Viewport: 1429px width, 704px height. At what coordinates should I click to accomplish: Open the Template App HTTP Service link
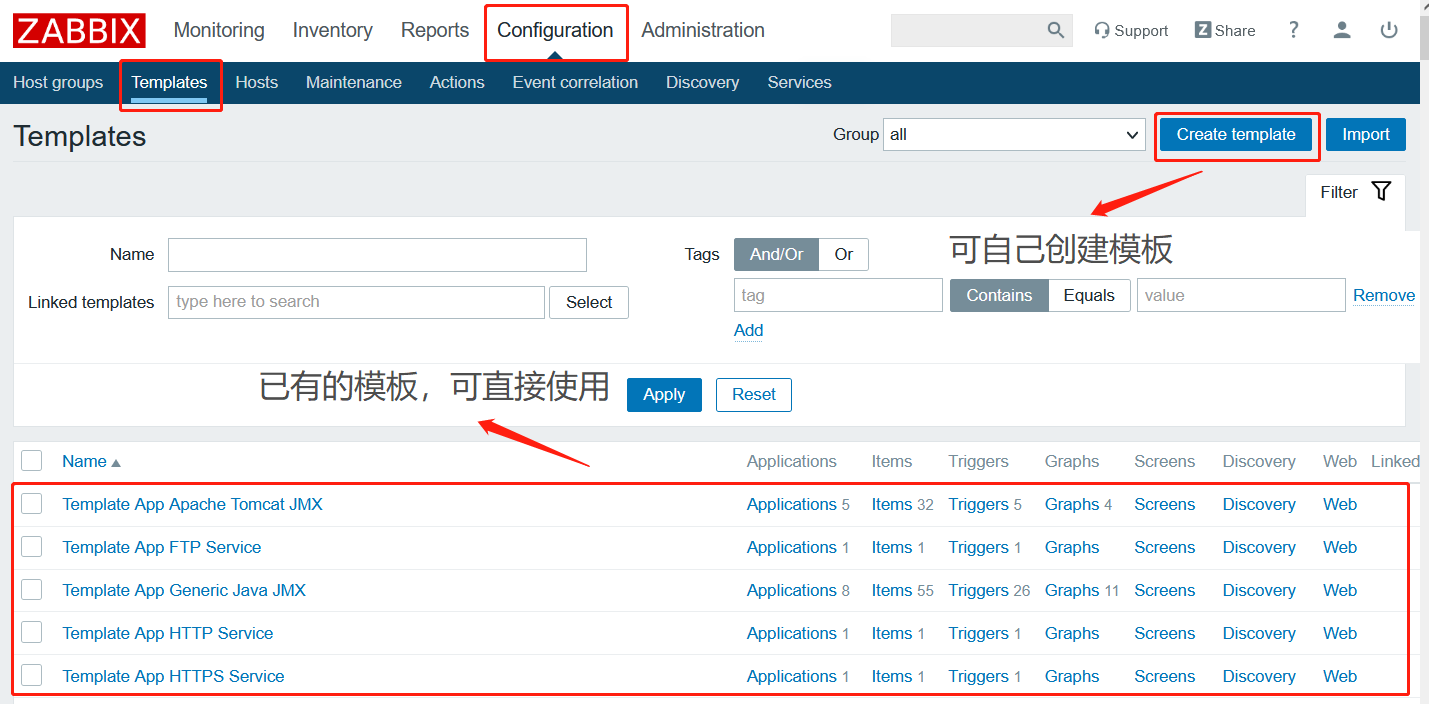pyautogui.click(x=168, y=633)
